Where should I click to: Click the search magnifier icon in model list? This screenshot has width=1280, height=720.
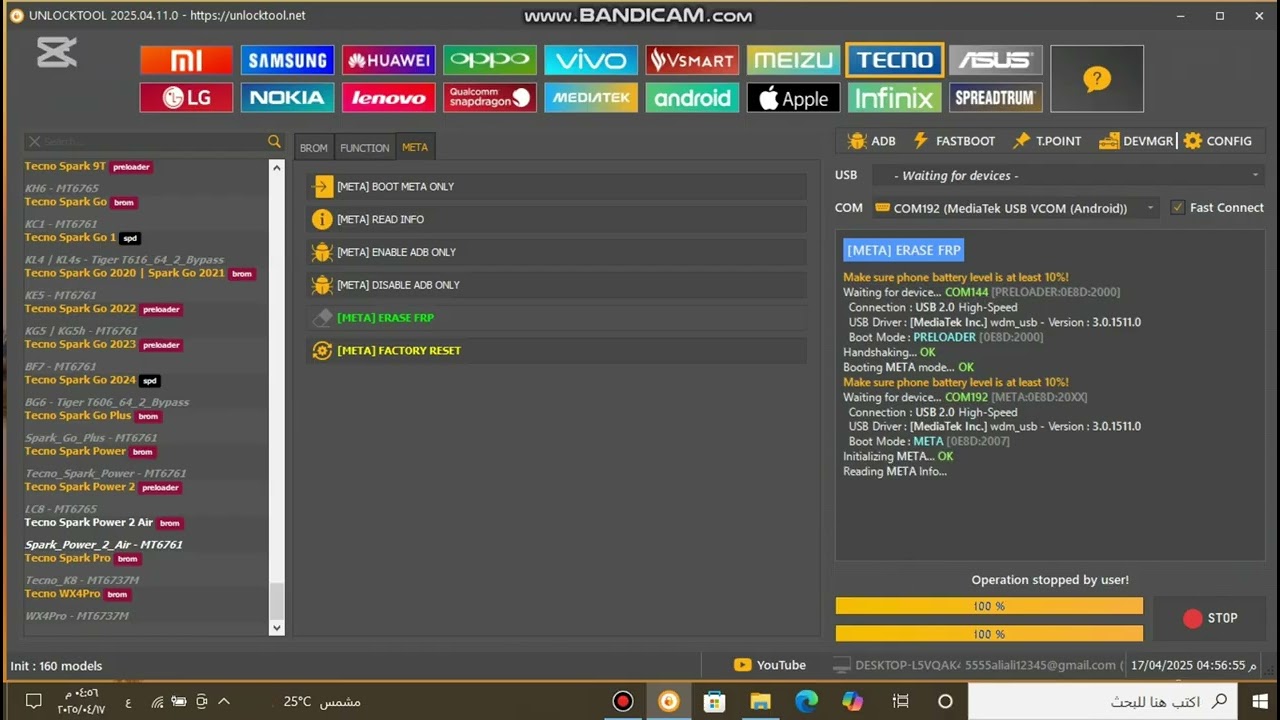click(274, 142)
